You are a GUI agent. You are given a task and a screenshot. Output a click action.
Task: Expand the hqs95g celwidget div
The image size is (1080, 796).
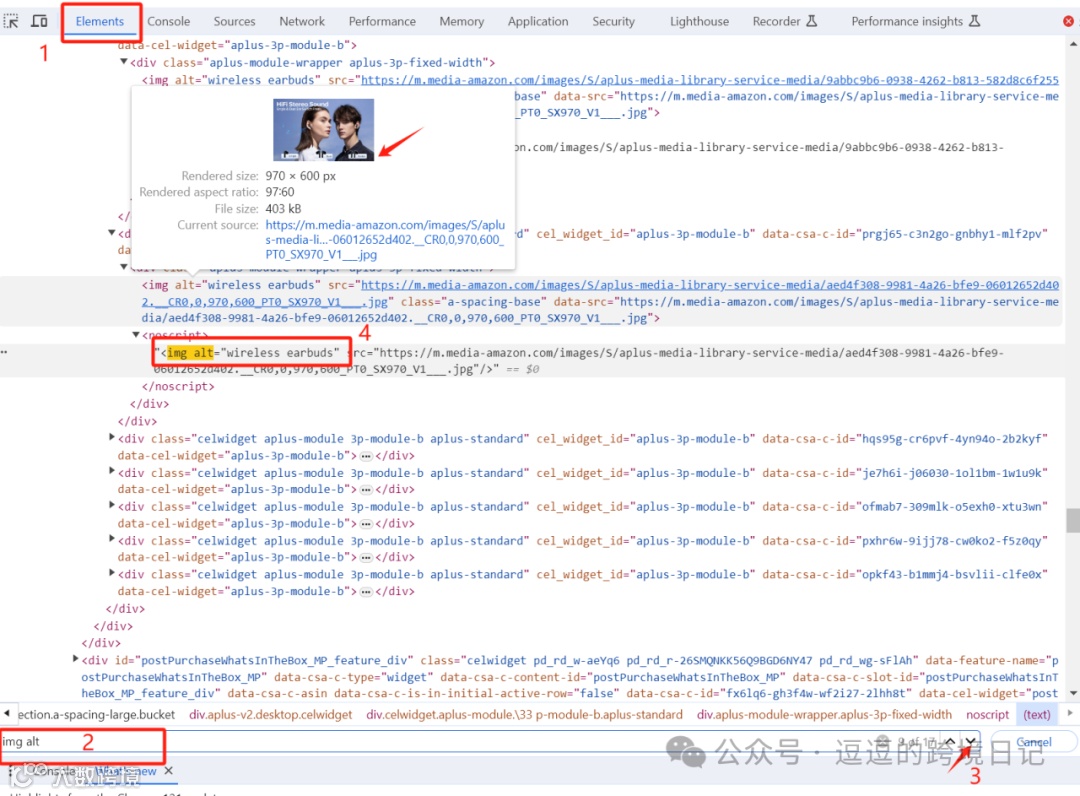(112, 437)
